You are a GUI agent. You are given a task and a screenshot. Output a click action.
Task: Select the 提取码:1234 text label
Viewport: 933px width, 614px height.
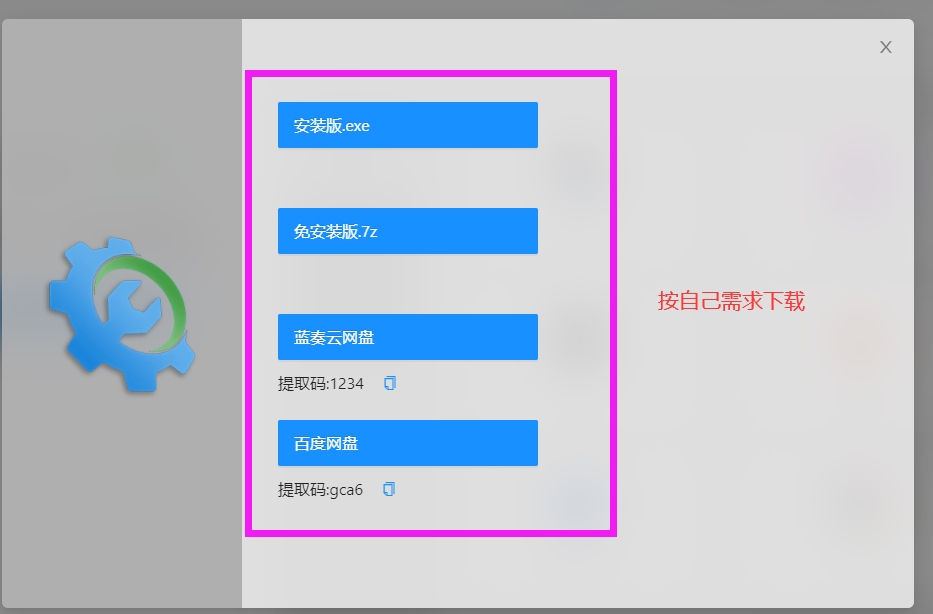coord(320,383)
